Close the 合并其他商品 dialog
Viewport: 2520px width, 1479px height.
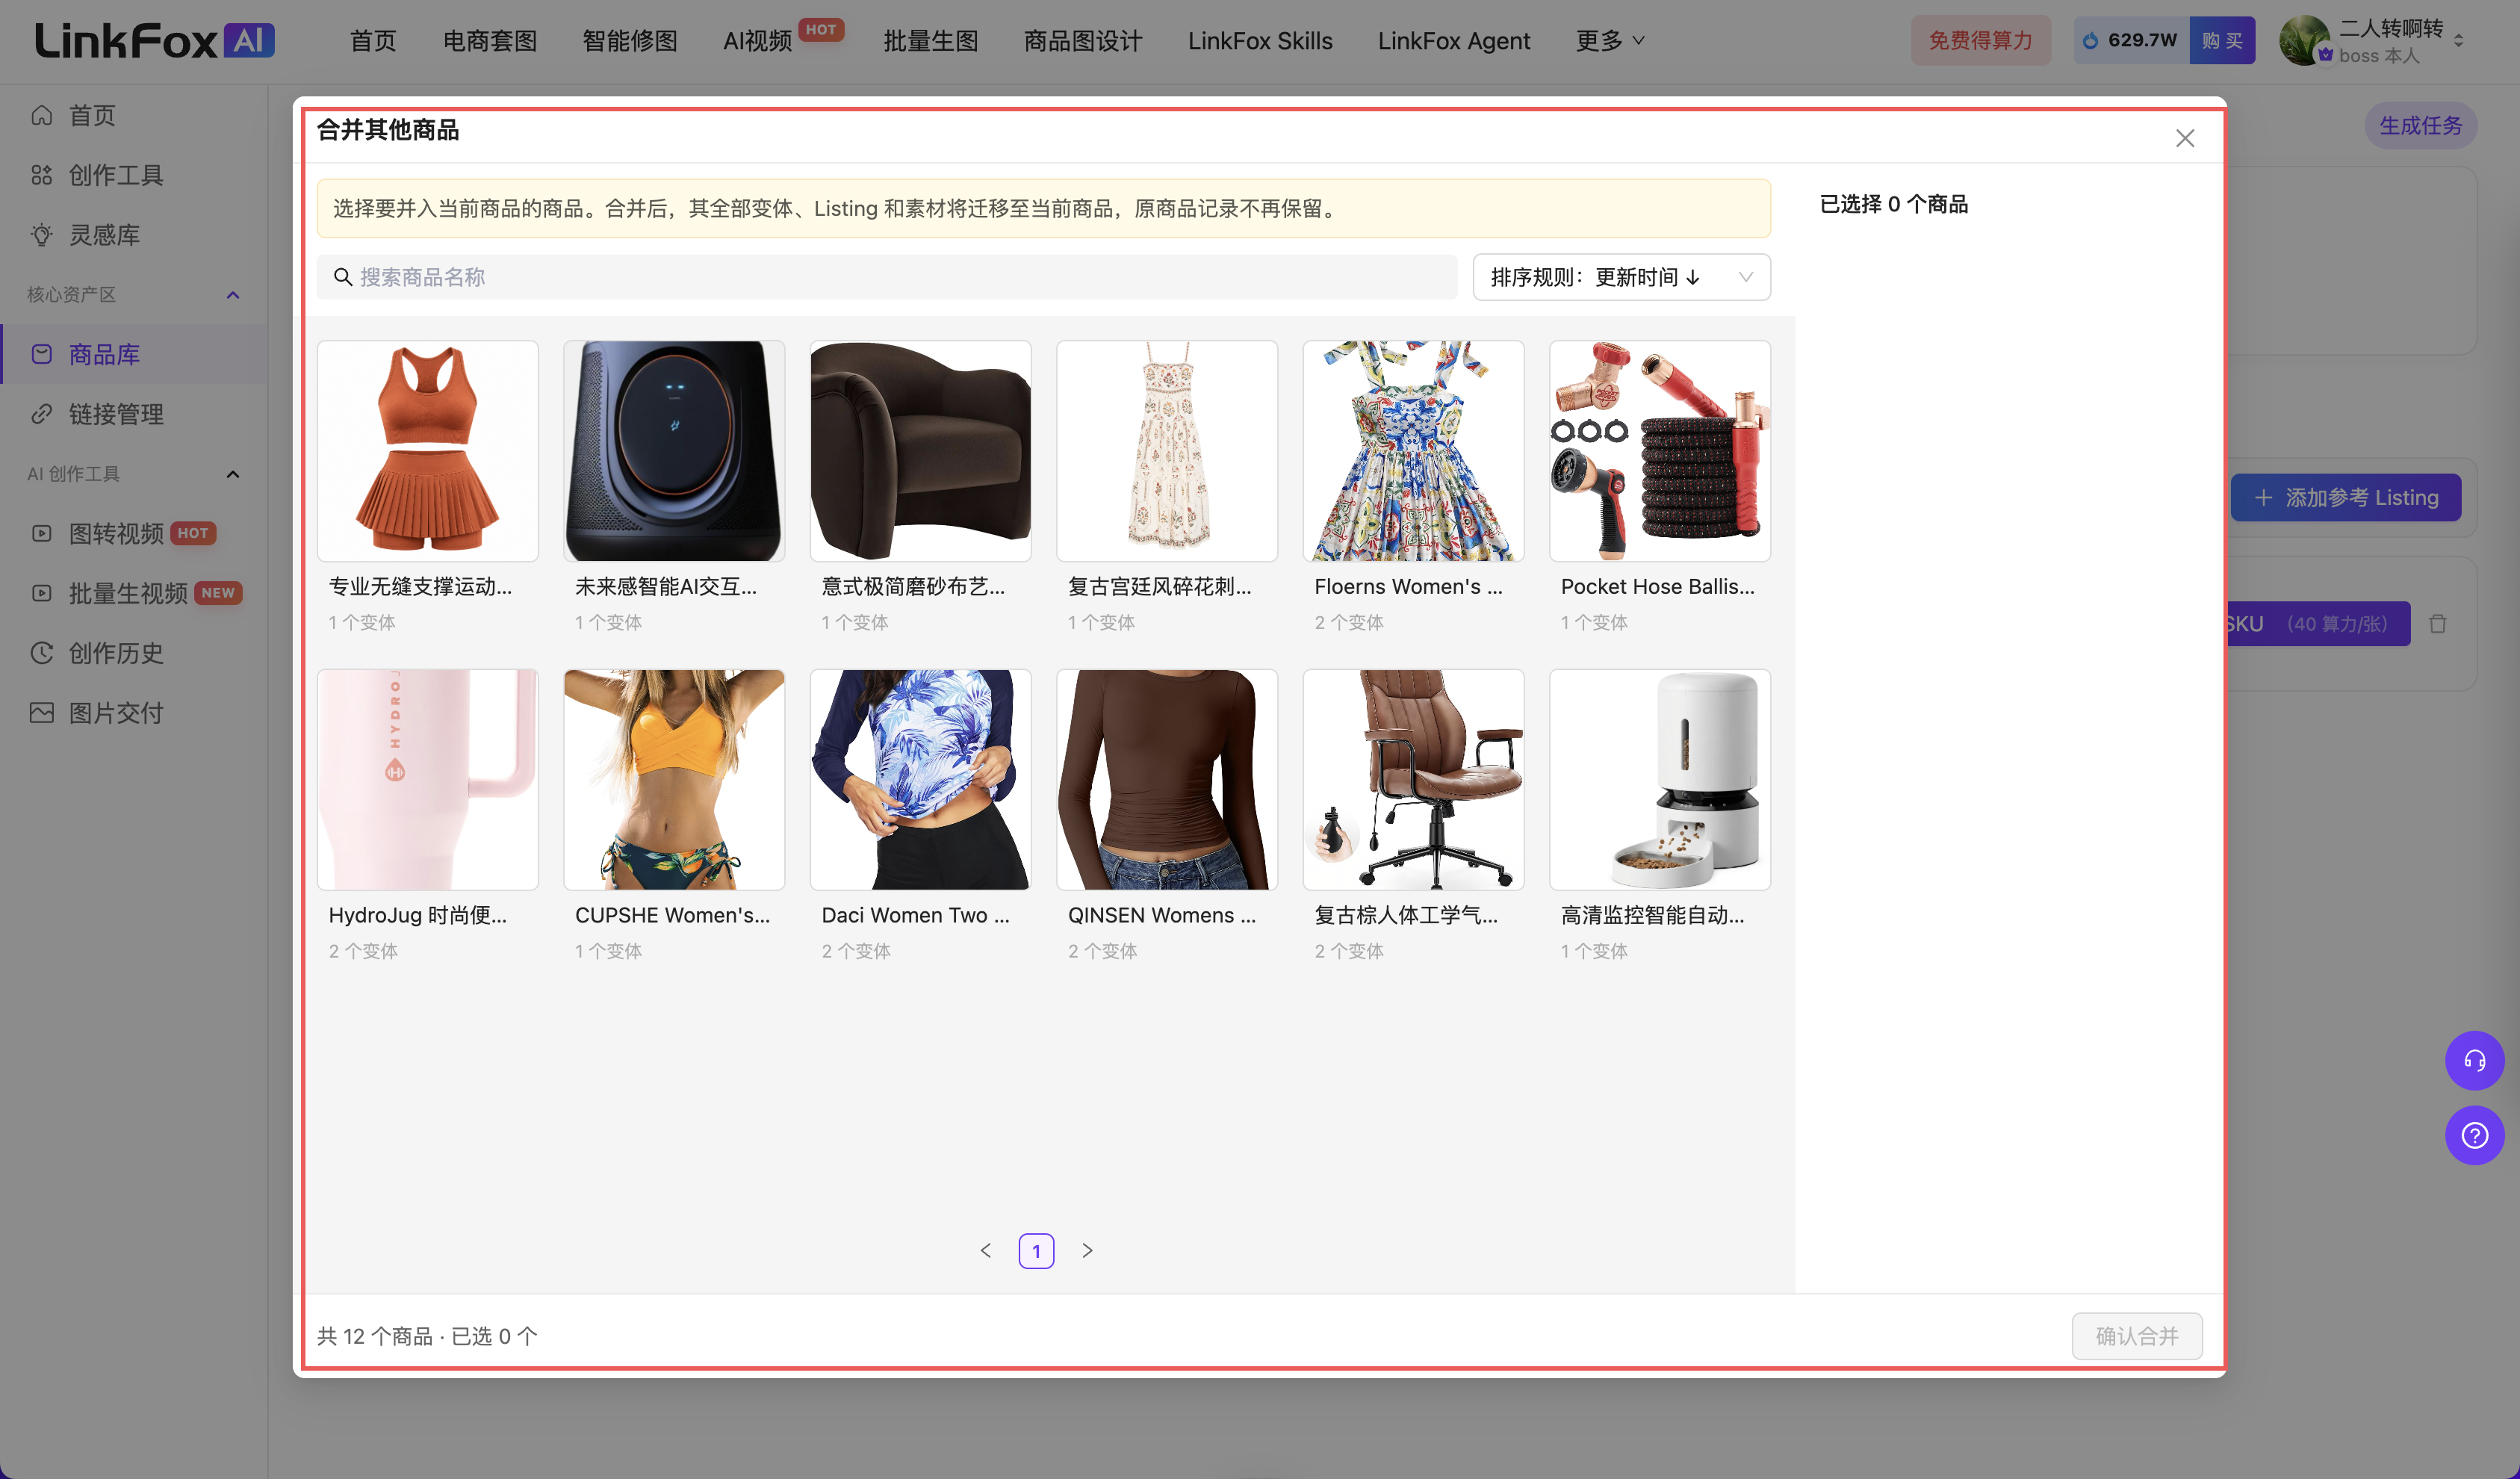[2185, 138]
